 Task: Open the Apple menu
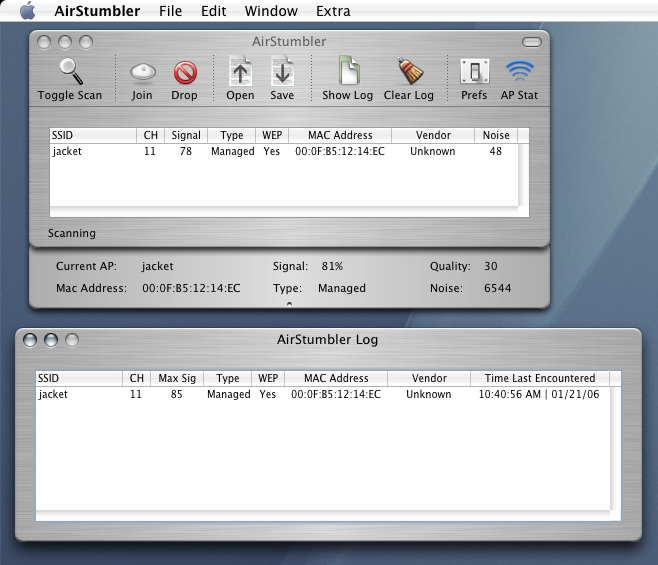pyautogui.click(x=27, y=11)
